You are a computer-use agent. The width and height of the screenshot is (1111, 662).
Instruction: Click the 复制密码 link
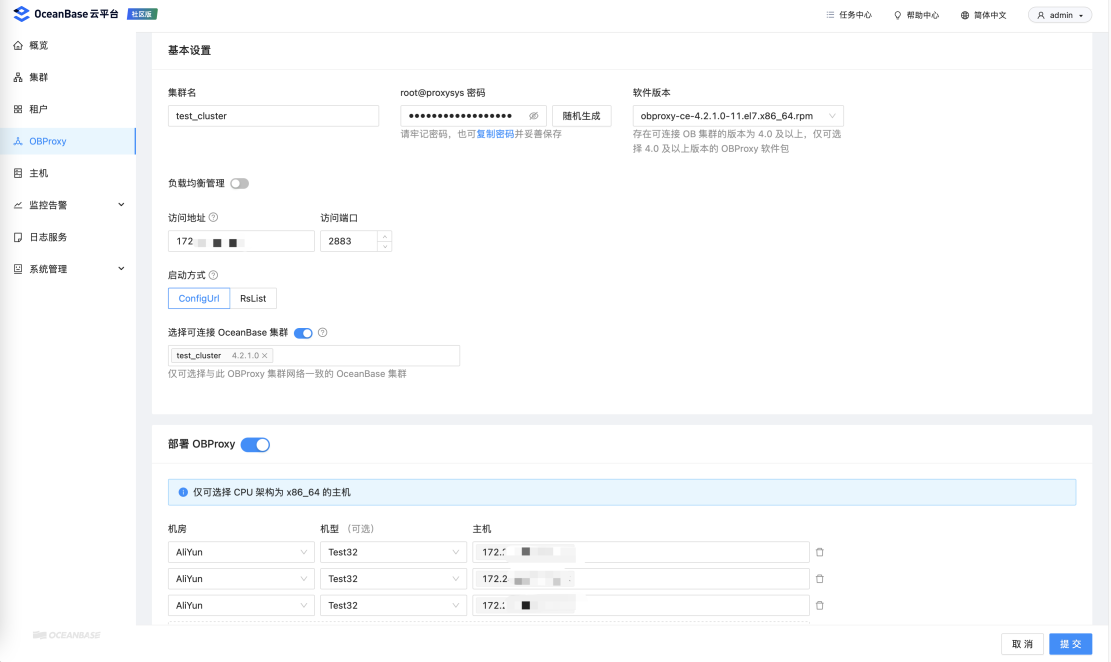[x=495, y=134]
